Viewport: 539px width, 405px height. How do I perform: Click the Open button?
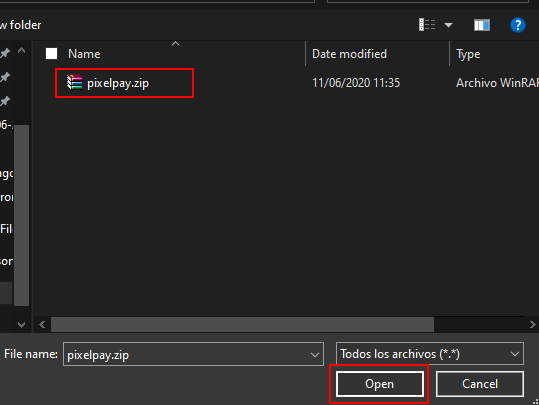click(x=380, y=384)
